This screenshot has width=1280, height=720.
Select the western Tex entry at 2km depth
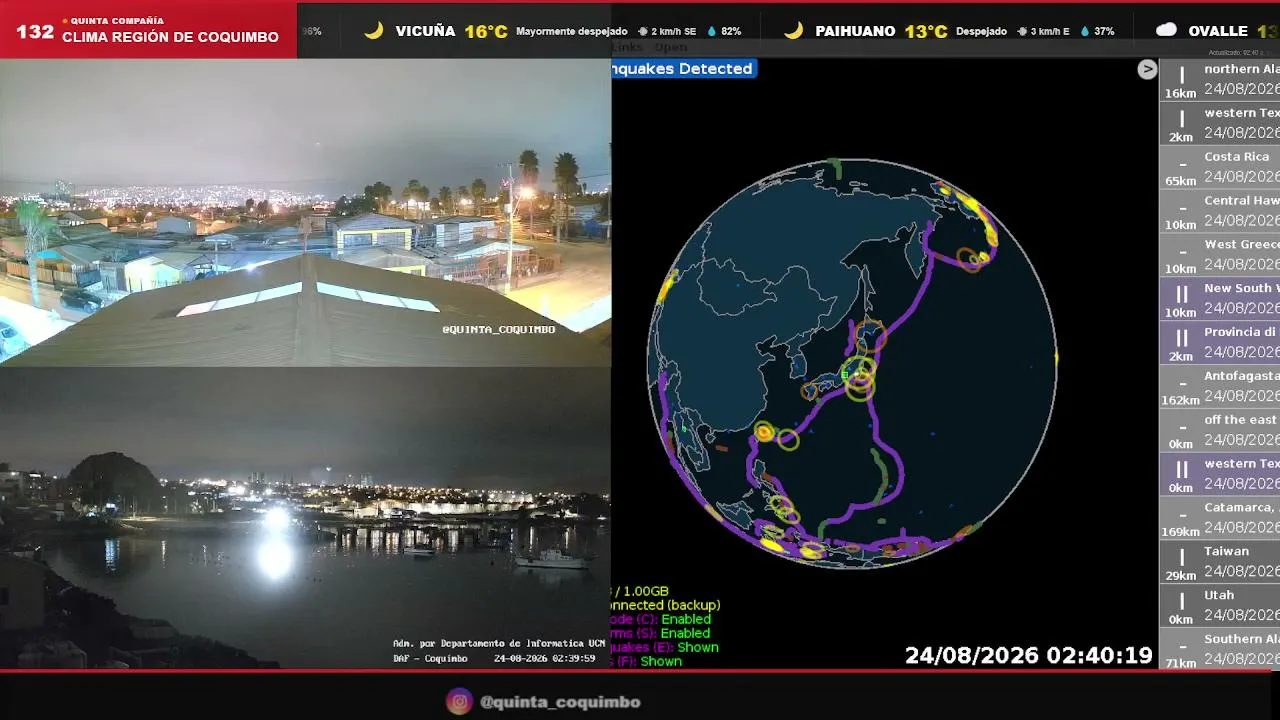tap(1220, 124)
